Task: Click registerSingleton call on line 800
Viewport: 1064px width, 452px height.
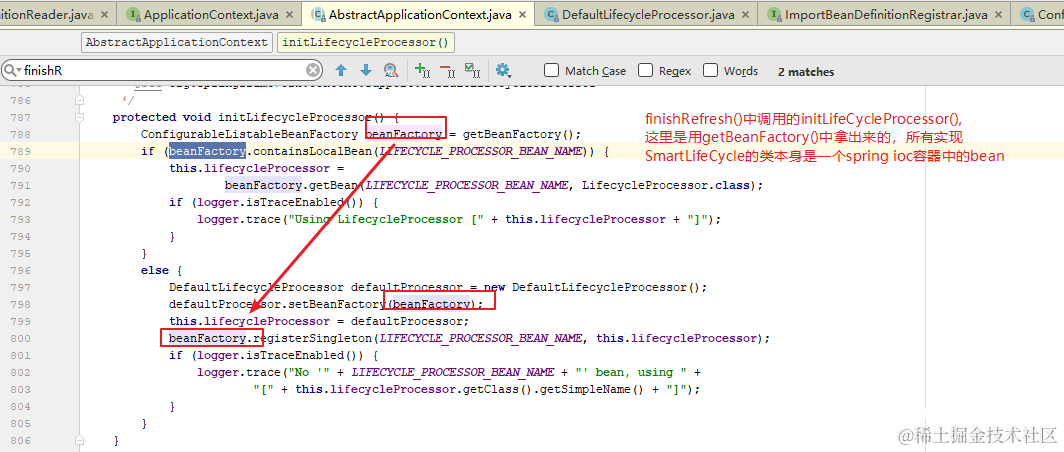Action: [313, 338]
